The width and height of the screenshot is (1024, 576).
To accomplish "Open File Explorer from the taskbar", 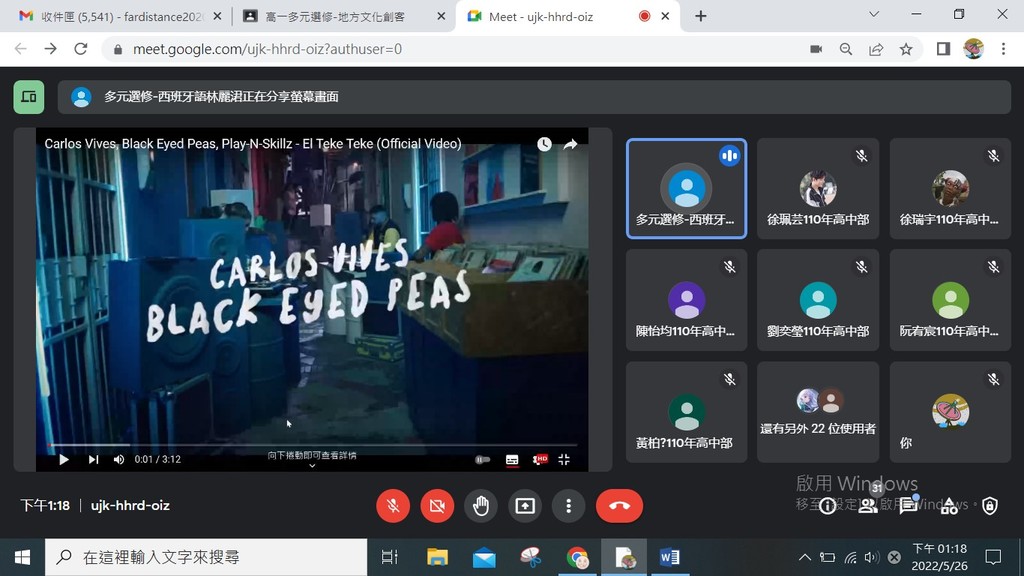I will [437, 557].
